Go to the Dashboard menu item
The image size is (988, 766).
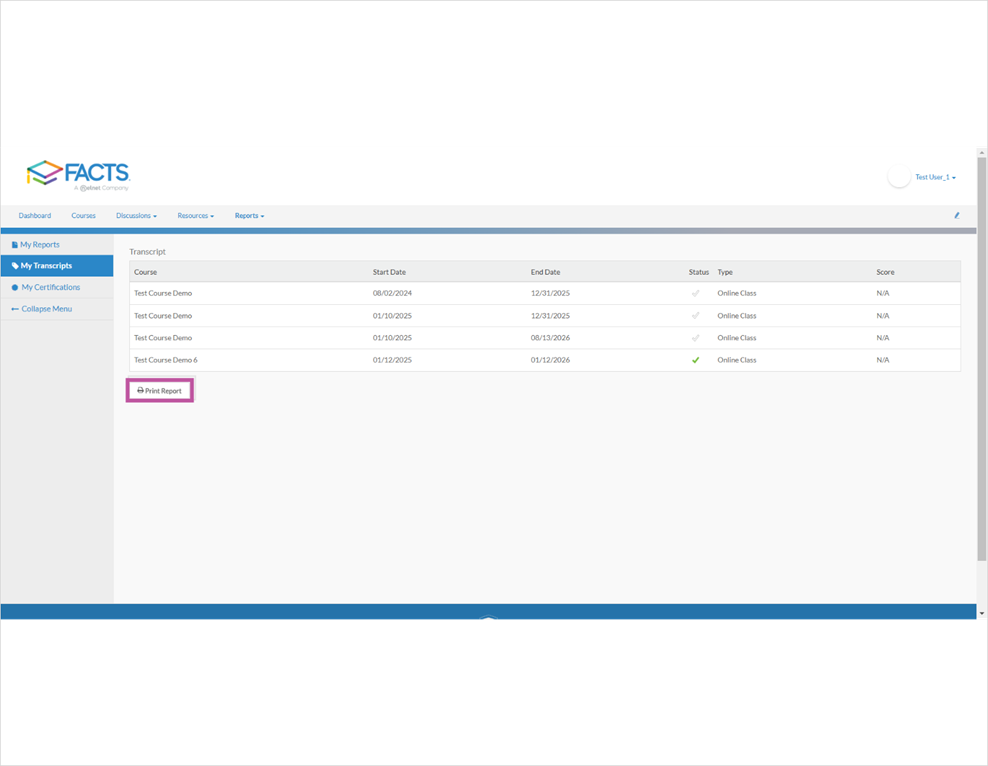(x=34, y=215)
